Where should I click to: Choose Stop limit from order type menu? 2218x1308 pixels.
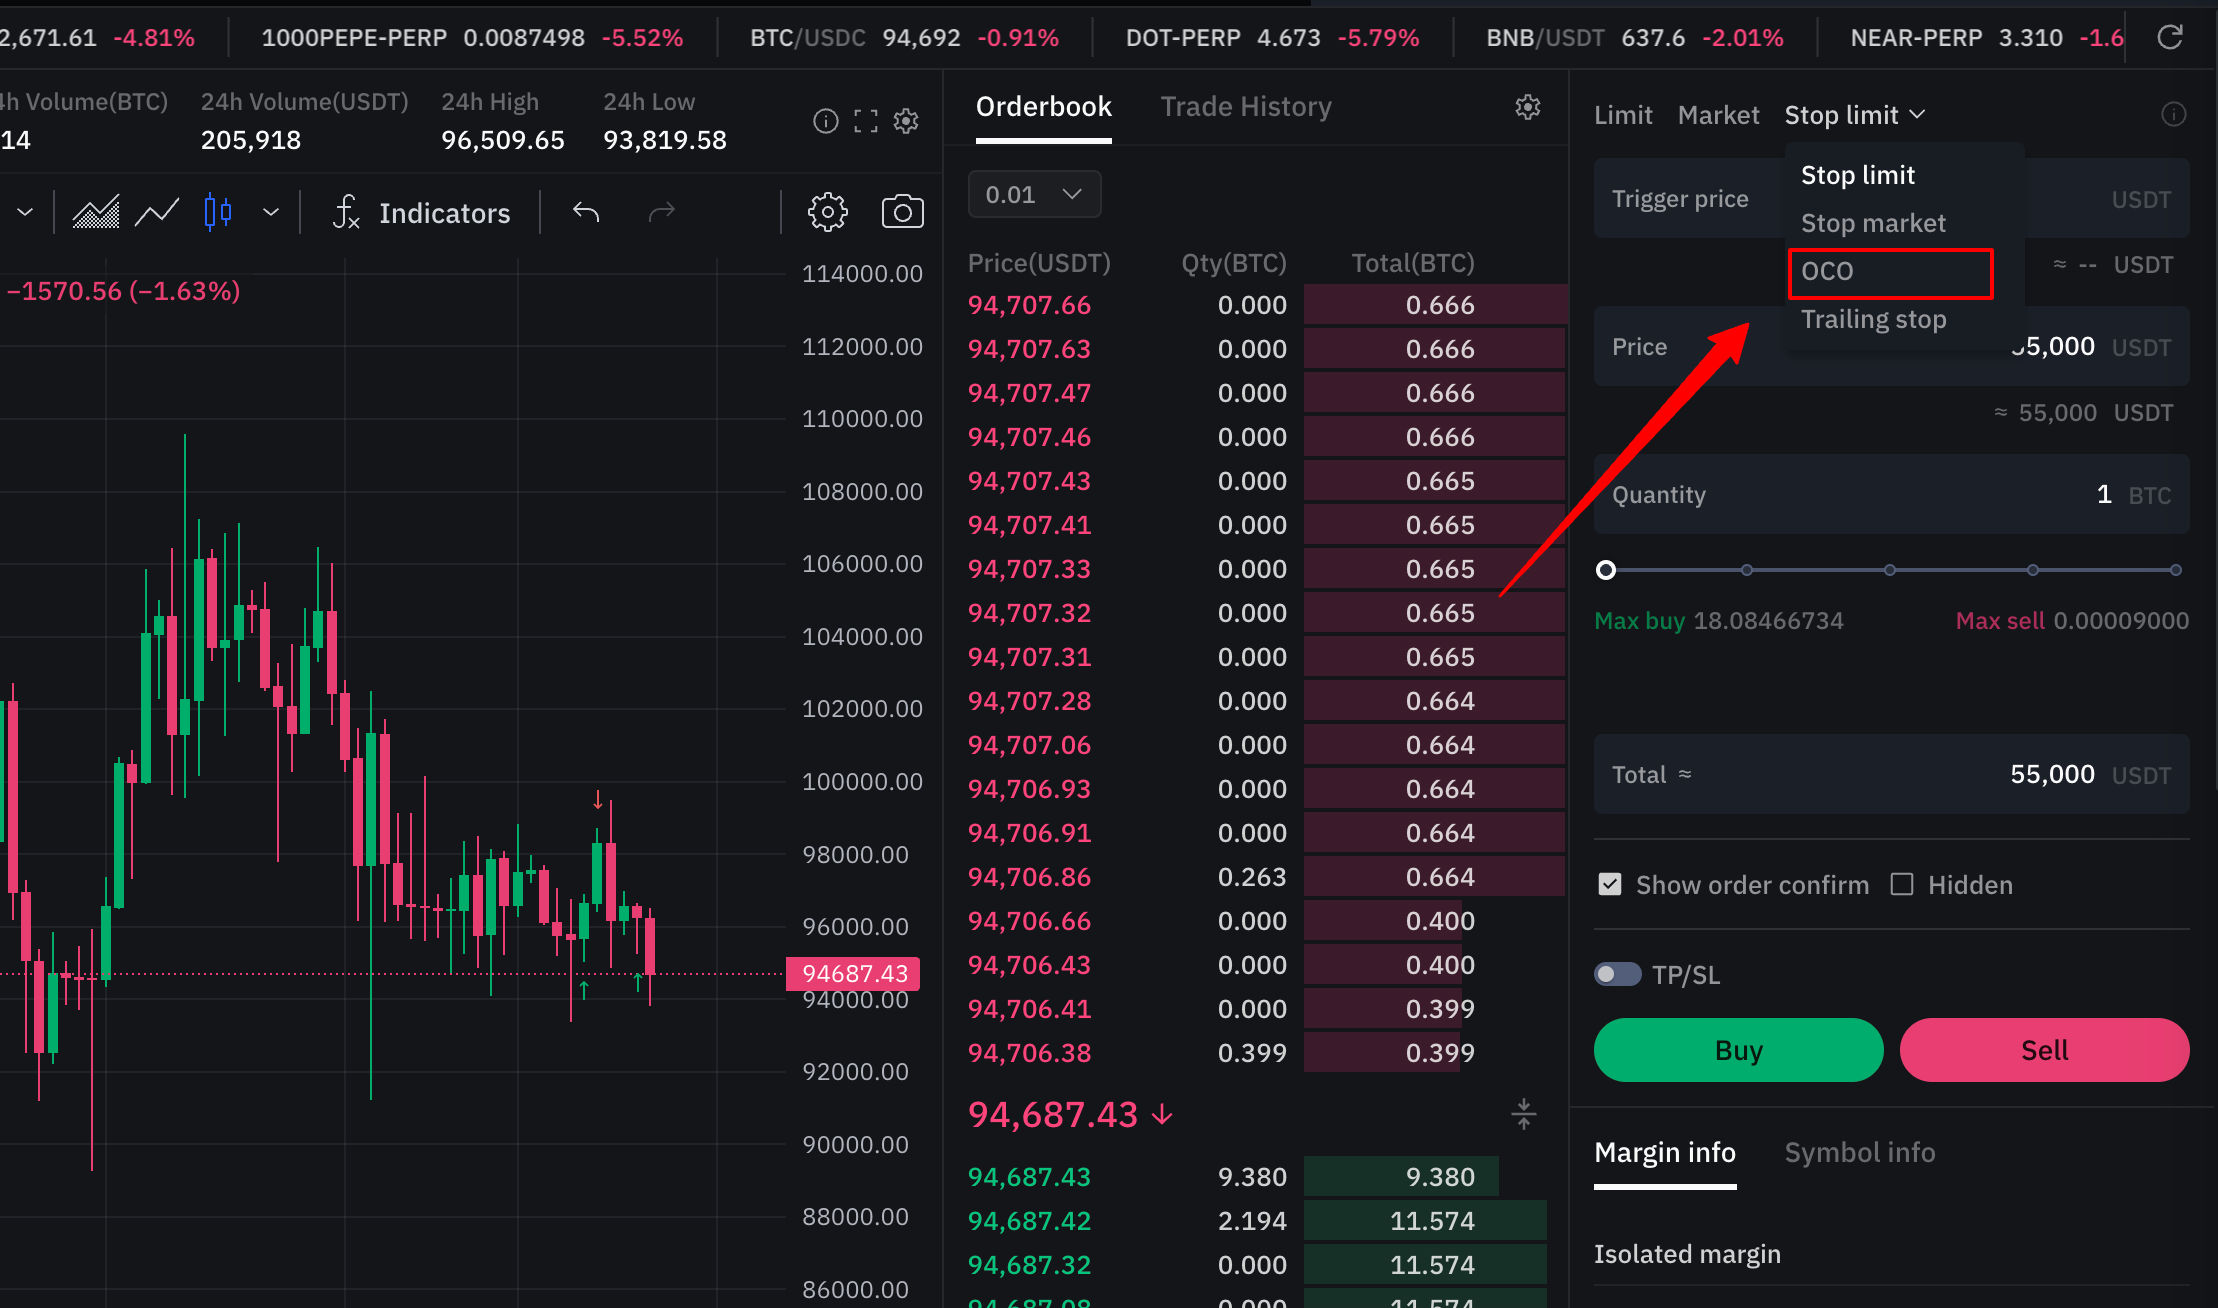pos(1858,175)
